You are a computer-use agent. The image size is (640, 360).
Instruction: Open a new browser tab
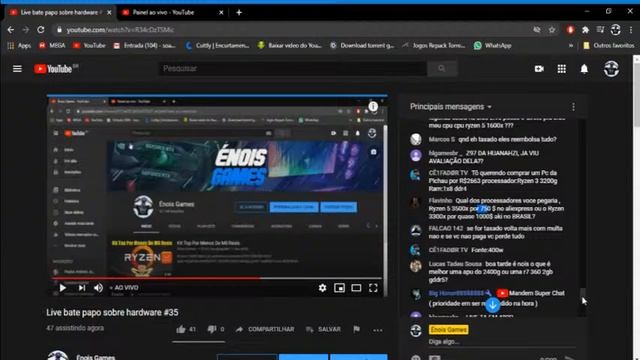click(x=239, y=13)
